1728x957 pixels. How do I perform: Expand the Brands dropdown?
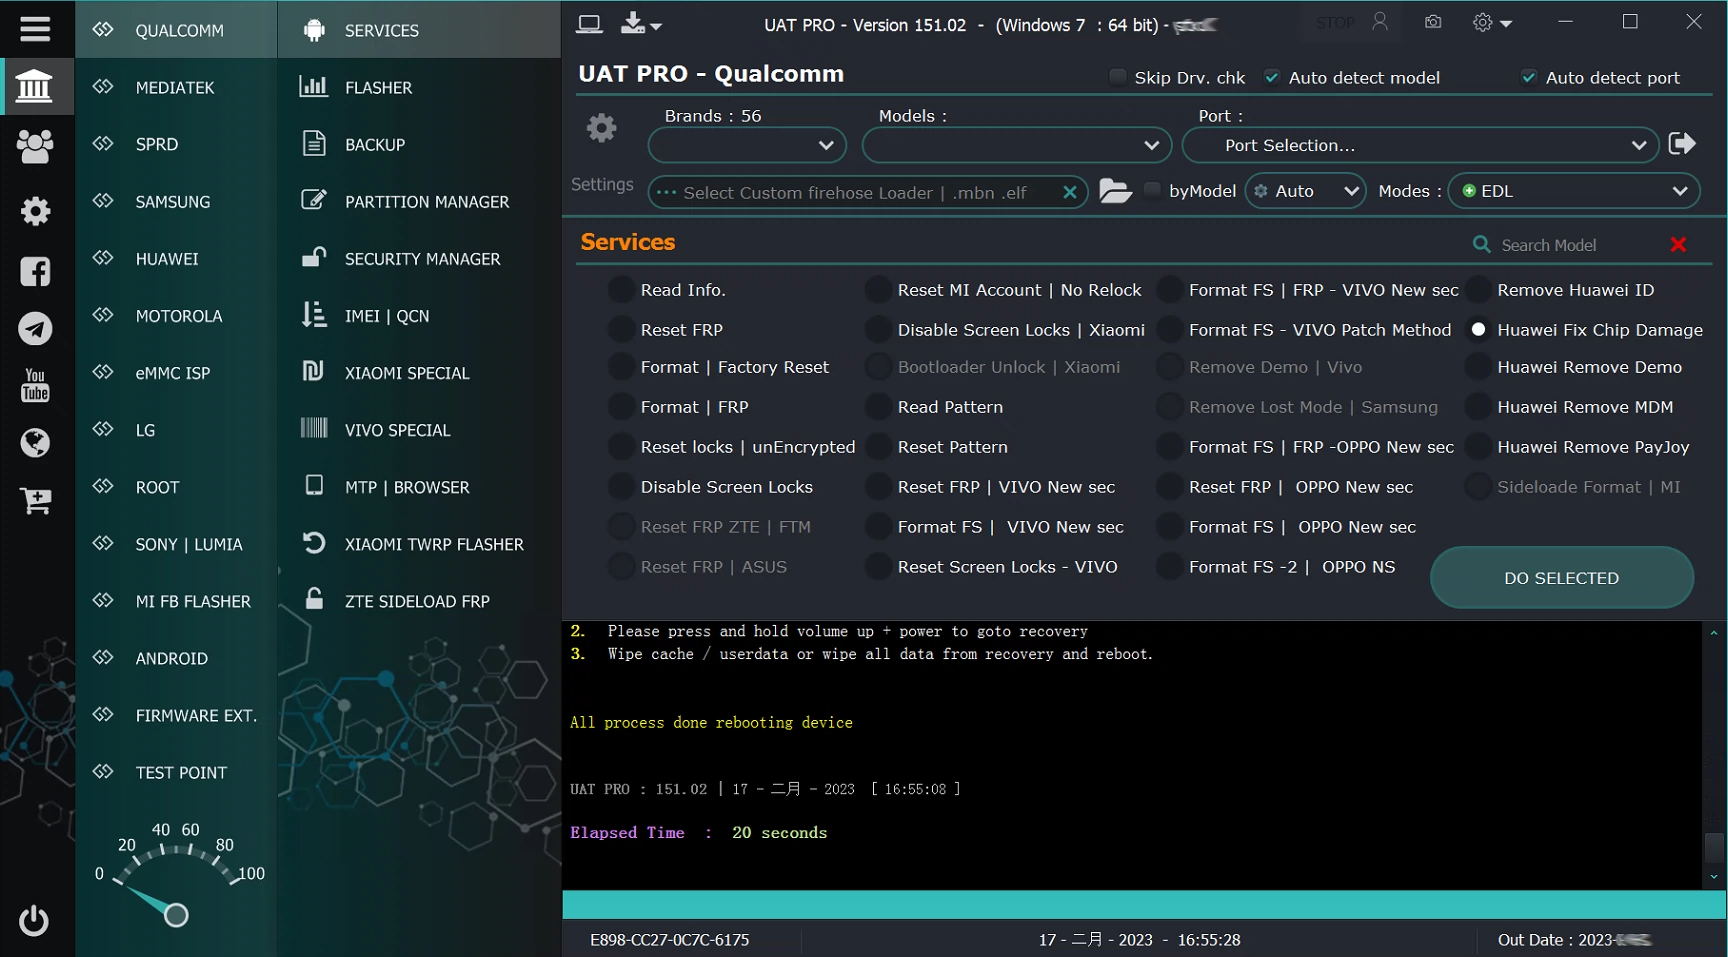point(747,146)
